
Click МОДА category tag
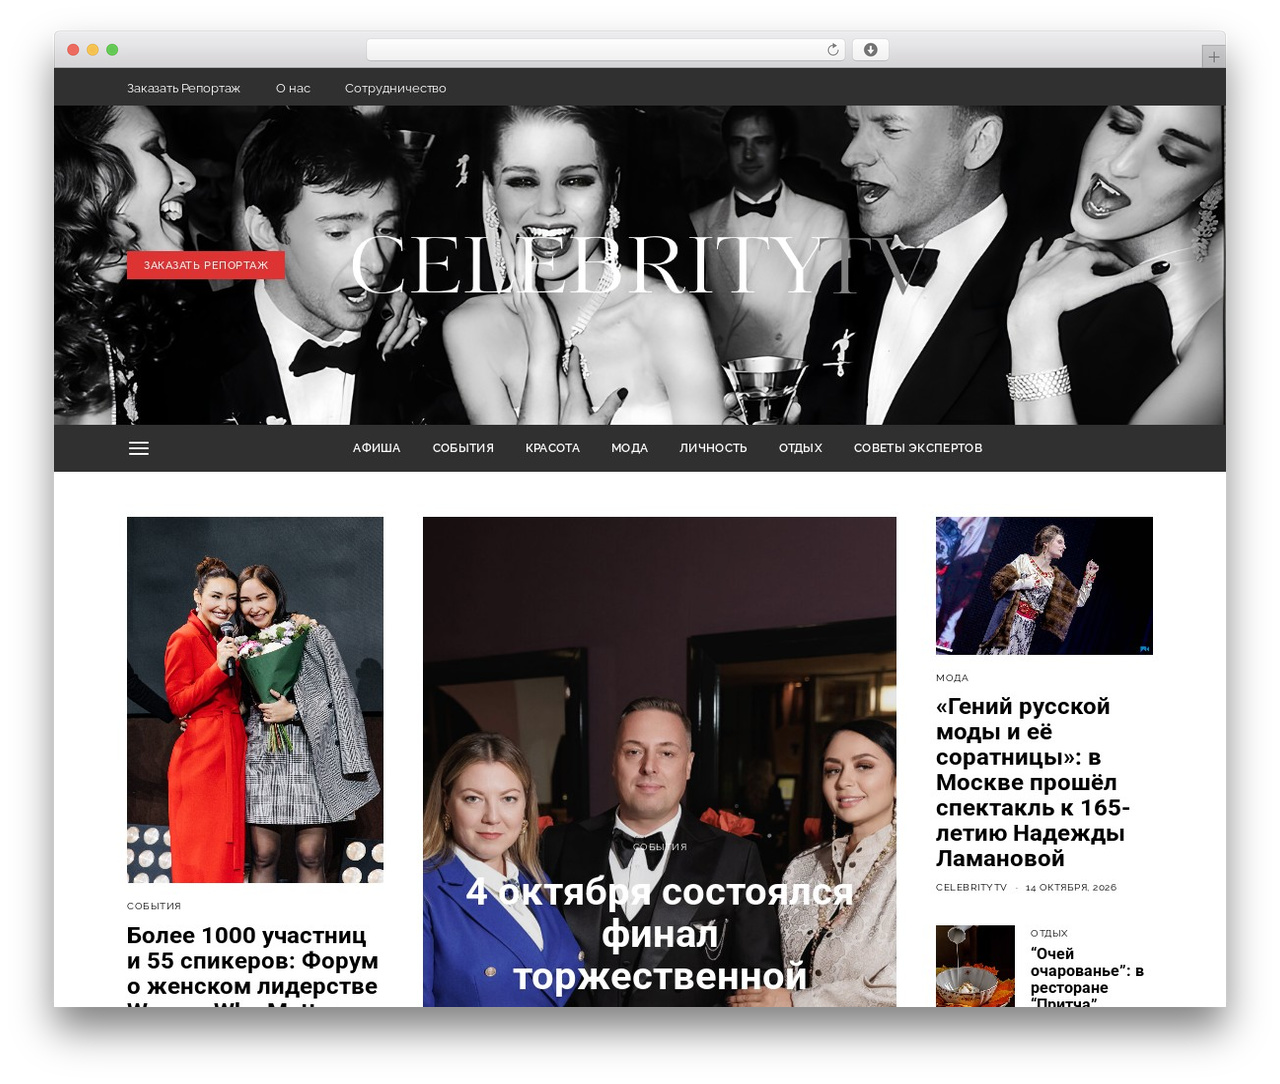tap(952, 678)
